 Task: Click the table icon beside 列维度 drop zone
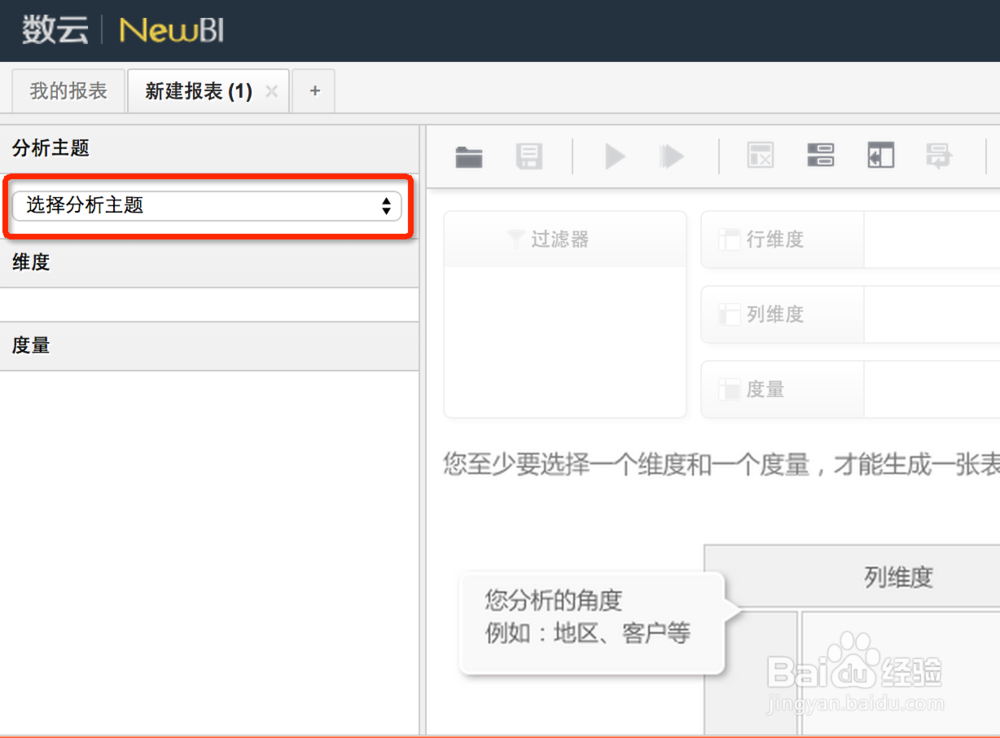pyautogui.click(x=729, y=314)
